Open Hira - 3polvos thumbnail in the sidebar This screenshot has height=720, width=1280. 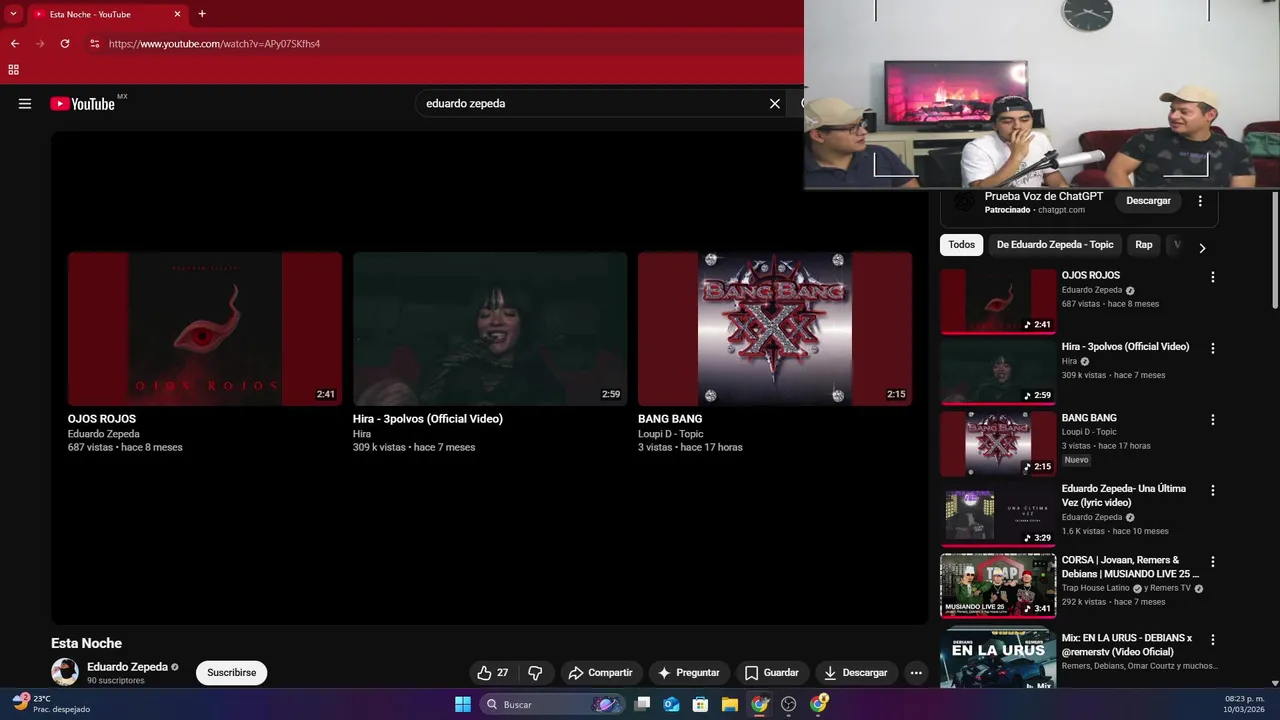(x=998, y=372)
